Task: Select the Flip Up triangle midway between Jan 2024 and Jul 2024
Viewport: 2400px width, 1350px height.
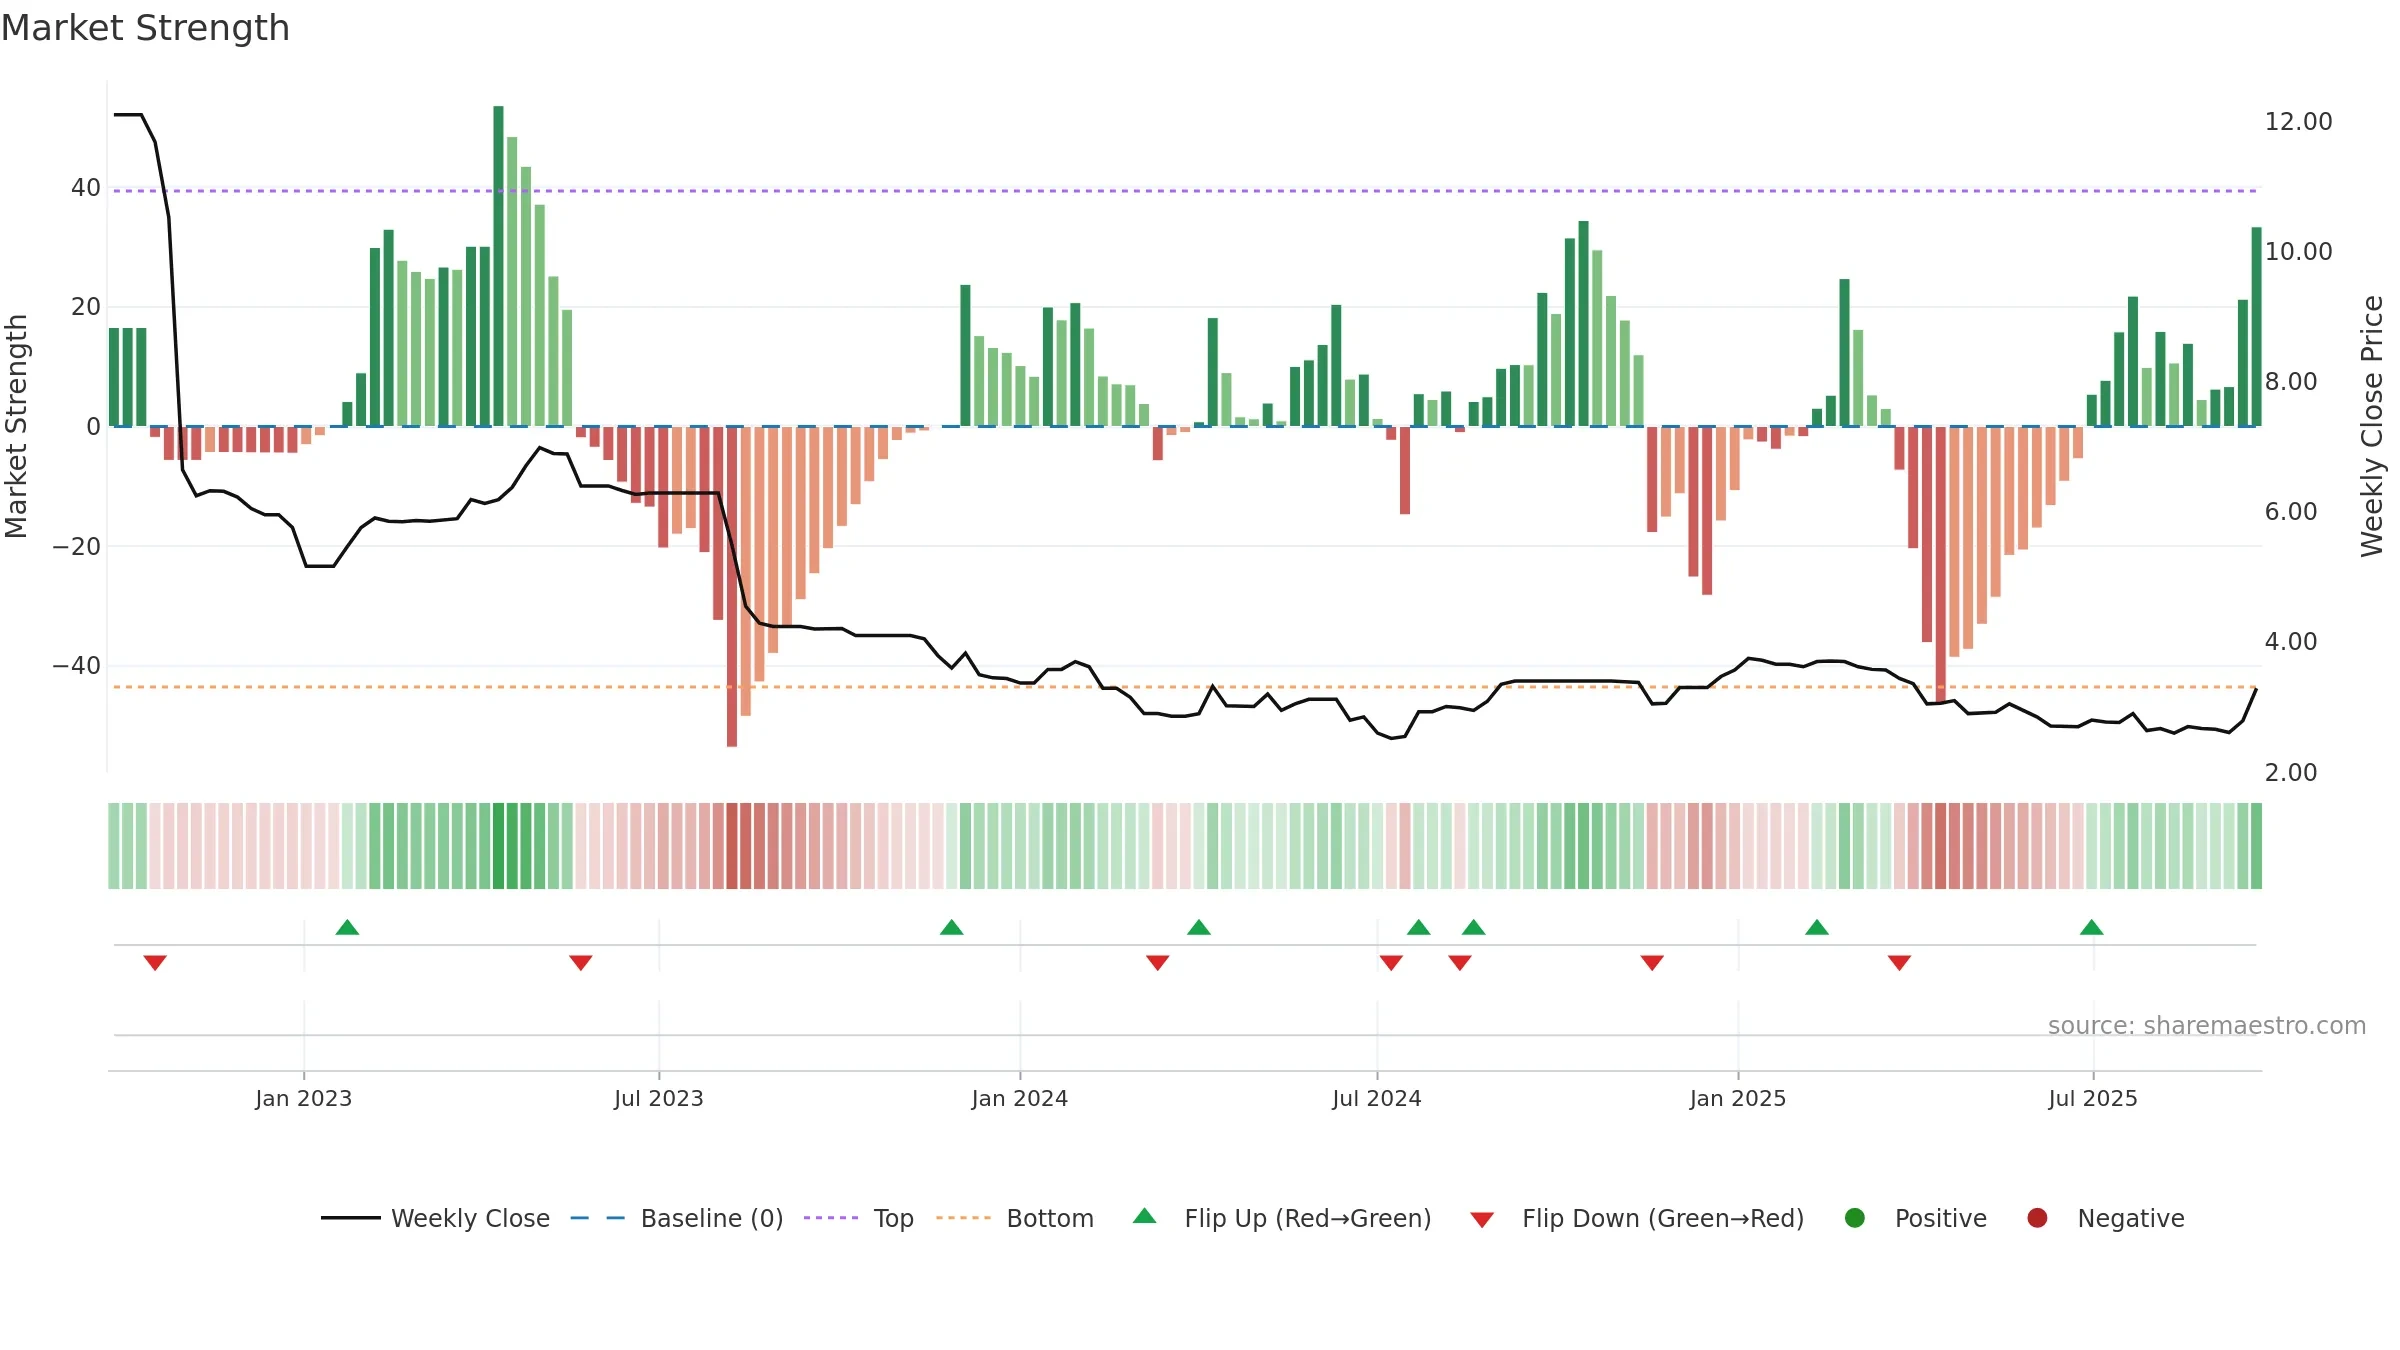Action: (1199, 927)
